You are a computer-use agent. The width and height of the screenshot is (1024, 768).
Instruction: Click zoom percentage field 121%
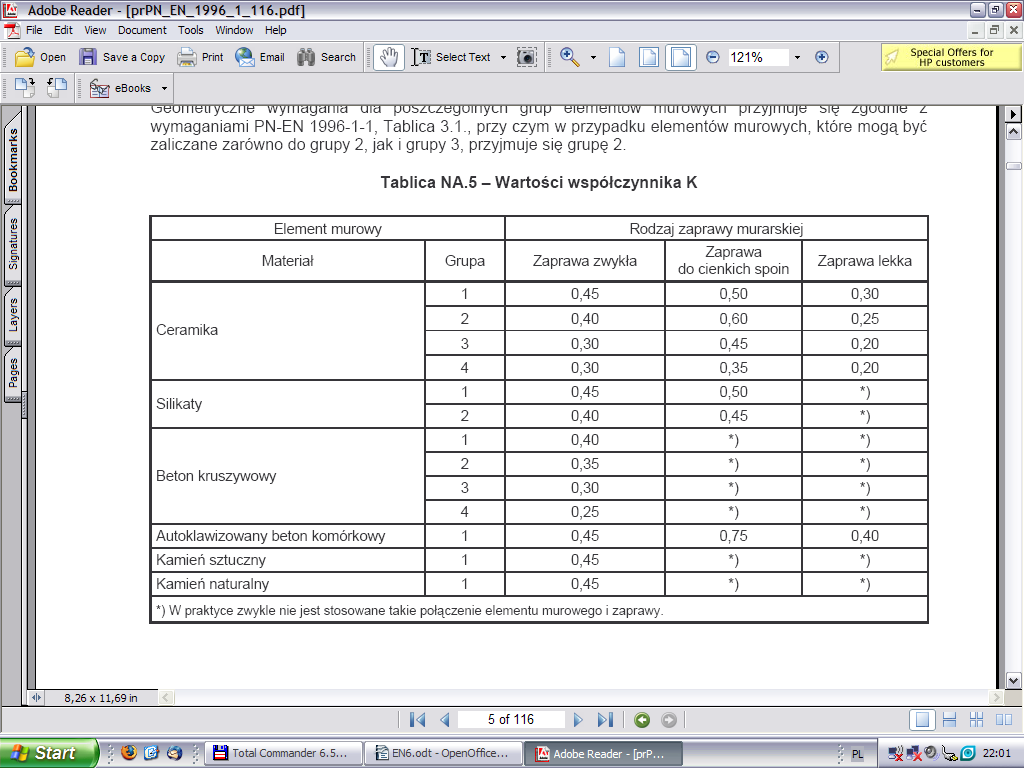point(758,57)
